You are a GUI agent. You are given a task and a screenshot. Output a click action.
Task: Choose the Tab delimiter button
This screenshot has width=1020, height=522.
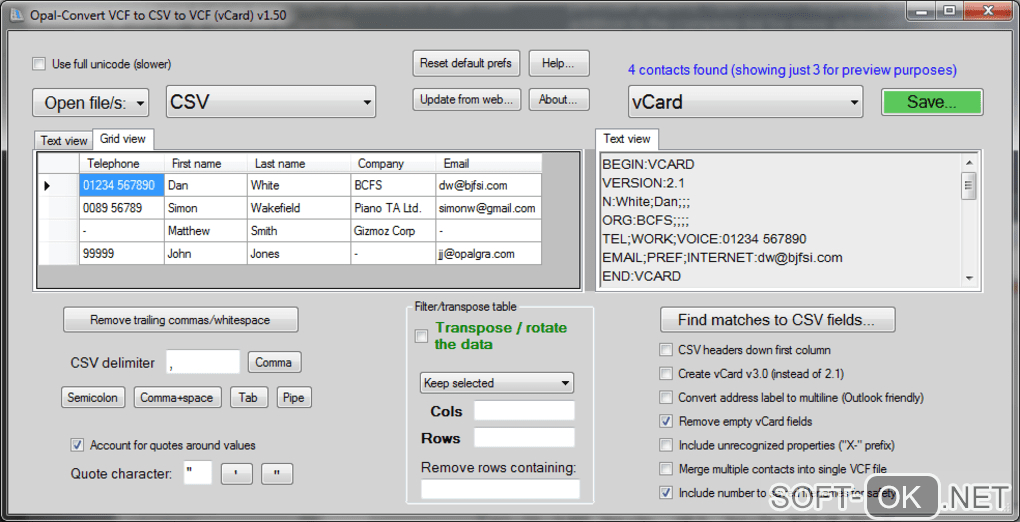click(248, 398)
